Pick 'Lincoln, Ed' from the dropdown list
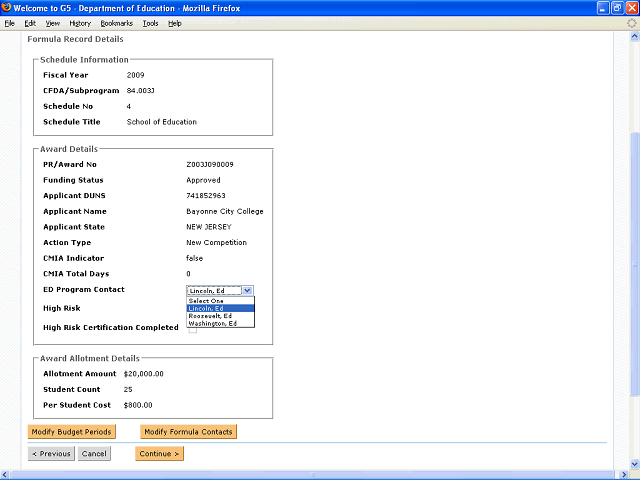The height and width of the screenshot is (480, 640). [x=220, y=309]
